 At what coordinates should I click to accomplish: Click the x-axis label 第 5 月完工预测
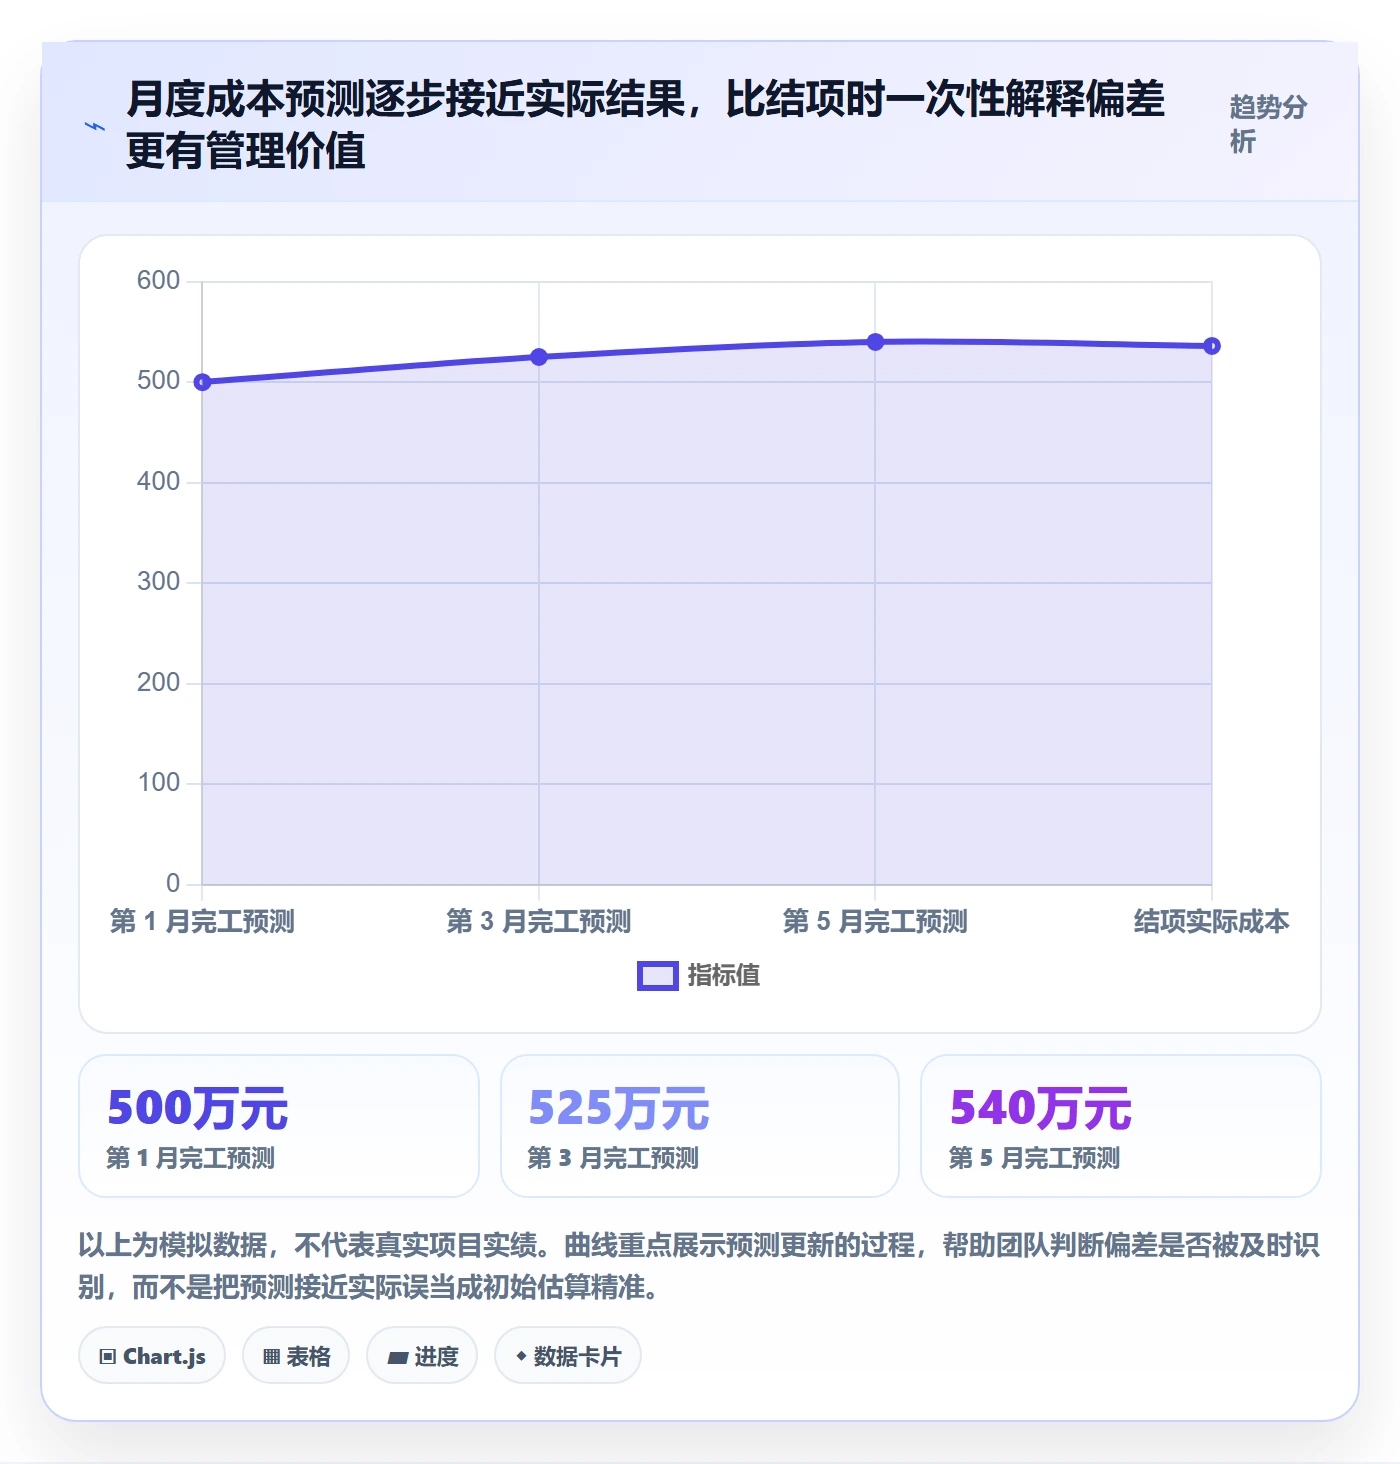pyautogui.click(x=875, y=921)
